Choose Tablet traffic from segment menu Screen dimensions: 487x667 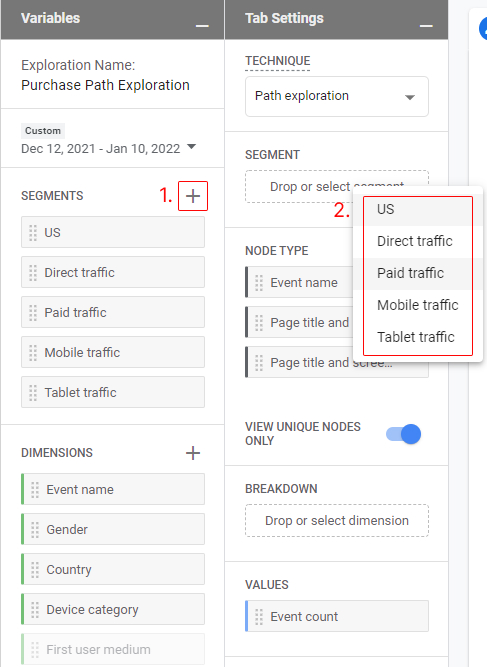point(418,337)
